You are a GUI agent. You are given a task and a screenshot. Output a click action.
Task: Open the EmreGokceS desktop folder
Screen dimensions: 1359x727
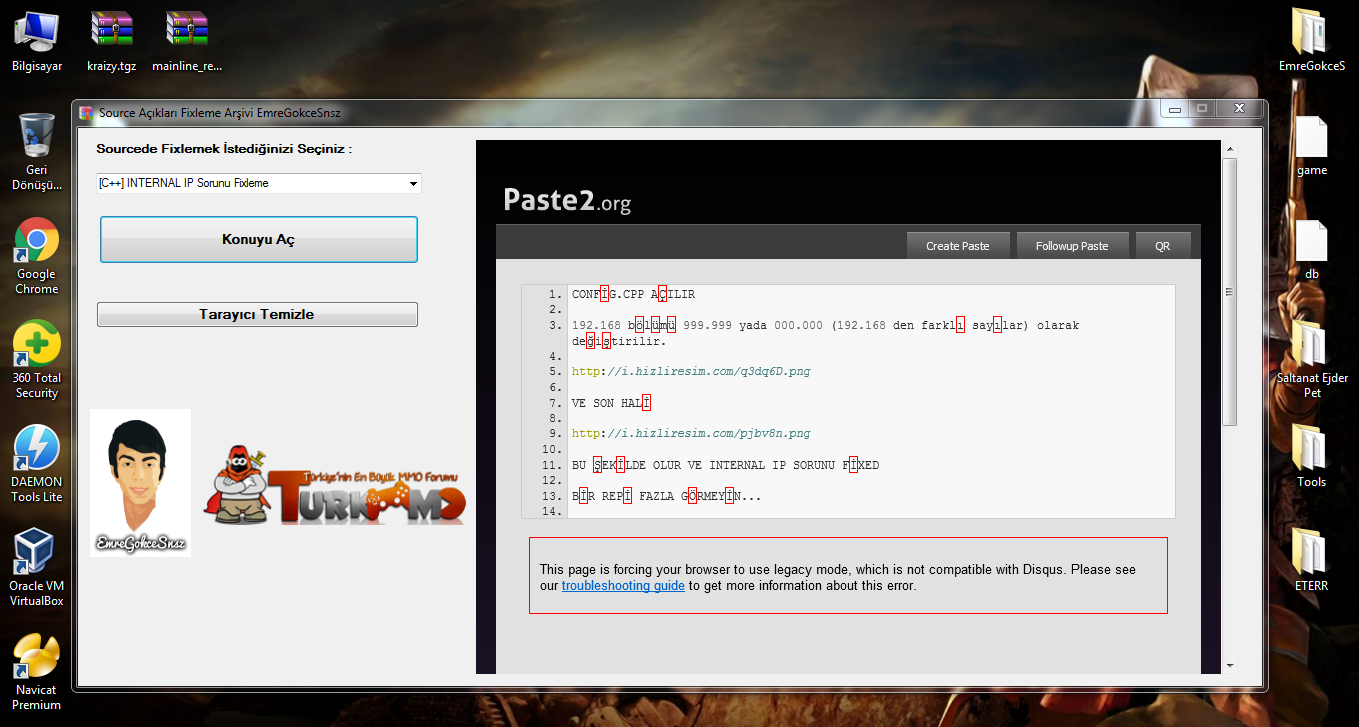click(1312, 40)
